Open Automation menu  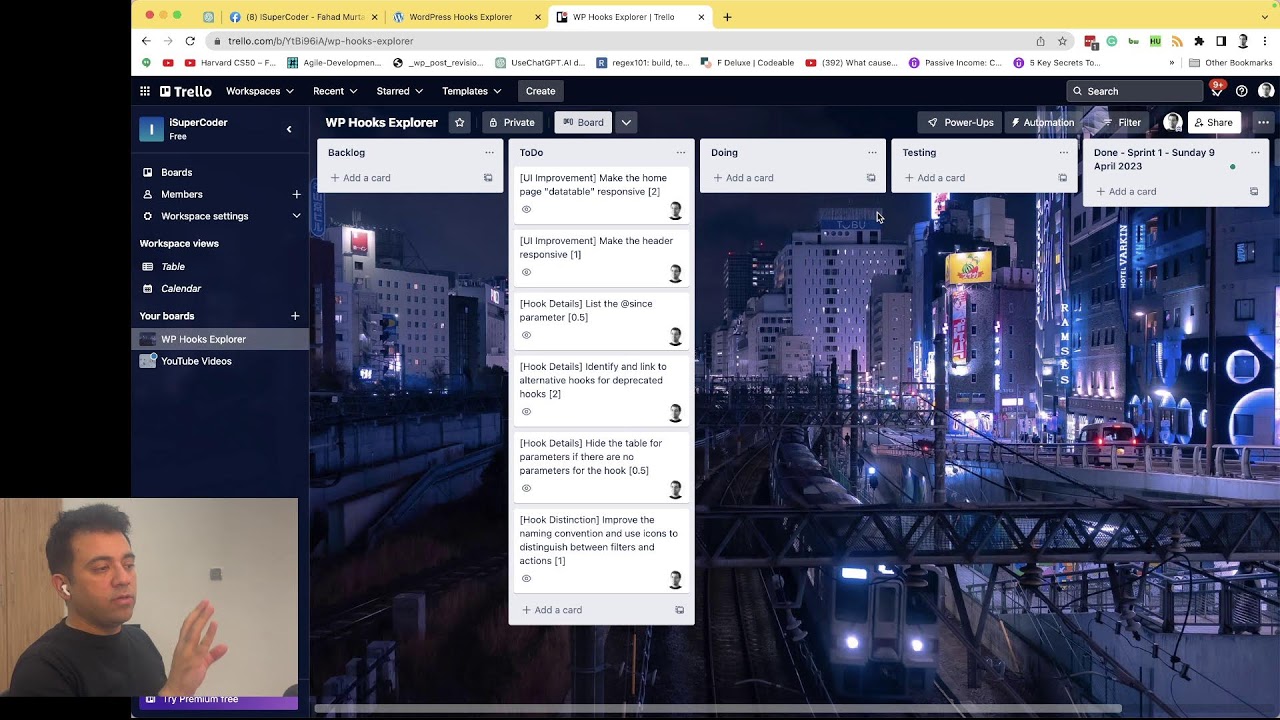tap(1042, 122)
